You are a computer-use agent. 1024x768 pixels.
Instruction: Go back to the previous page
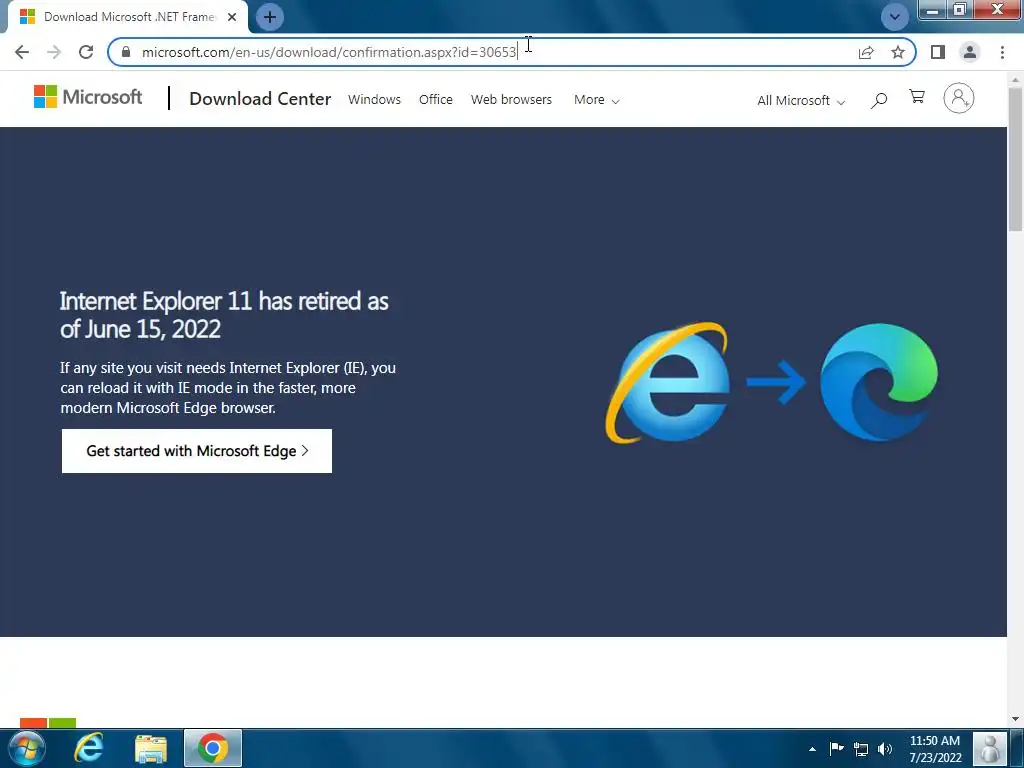(x=22, y=52)
